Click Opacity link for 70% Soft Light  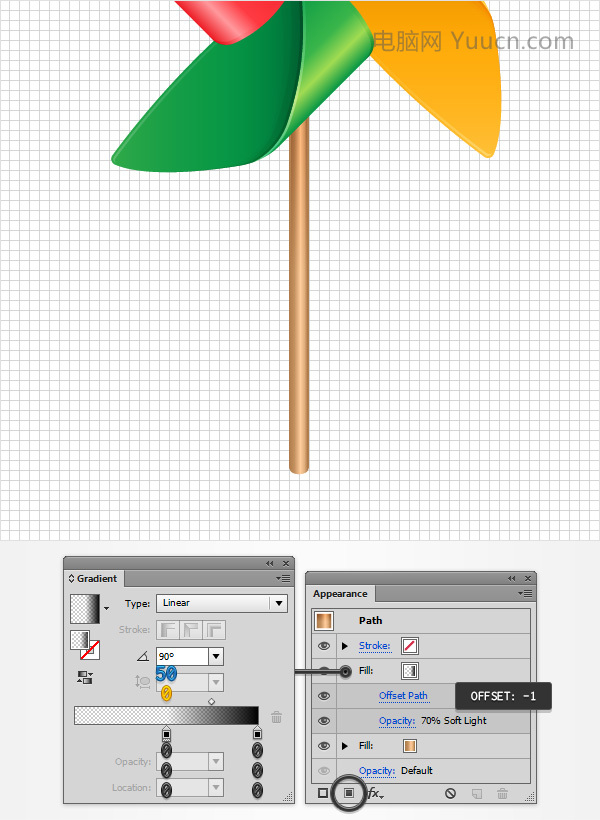pyautogui.click(x=397, y=721)
